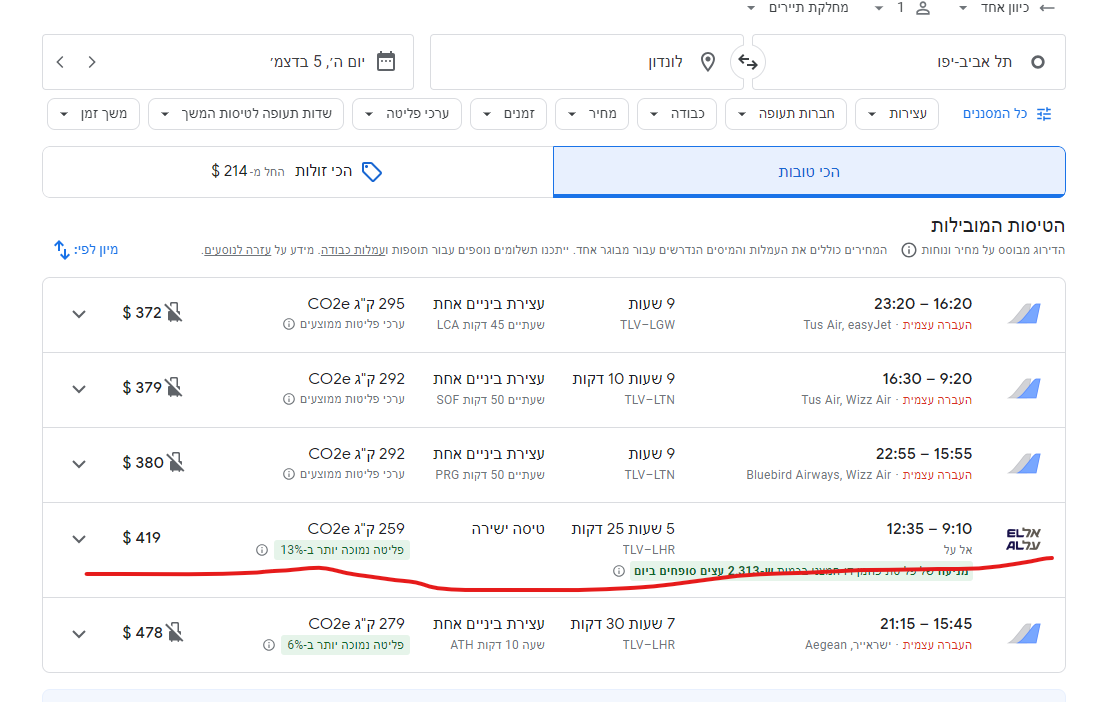Open the חברות תעופה airlines filter dropdown
The height and width of the screenshot is (702, 1097).
[786, 114]
